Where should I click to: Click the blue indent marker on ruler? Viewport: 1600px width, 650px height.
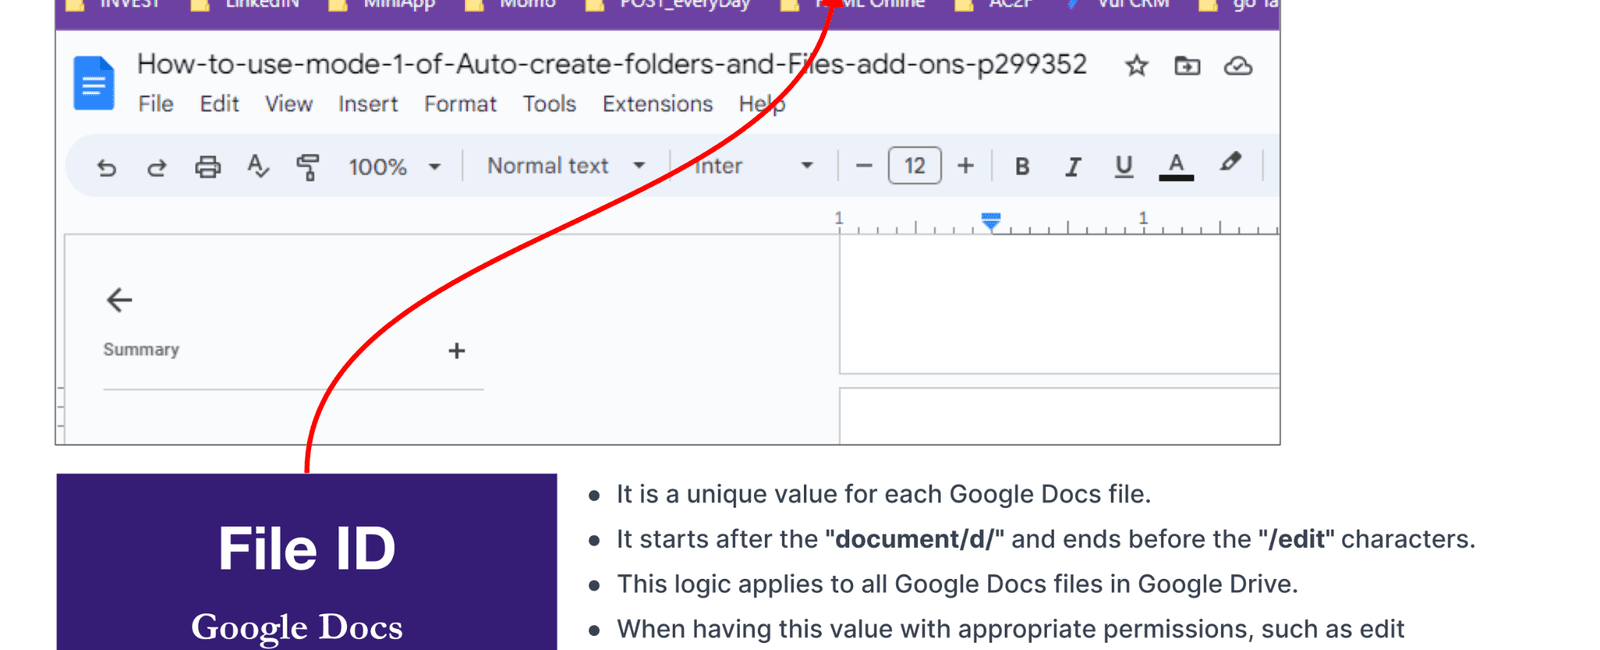991,221
